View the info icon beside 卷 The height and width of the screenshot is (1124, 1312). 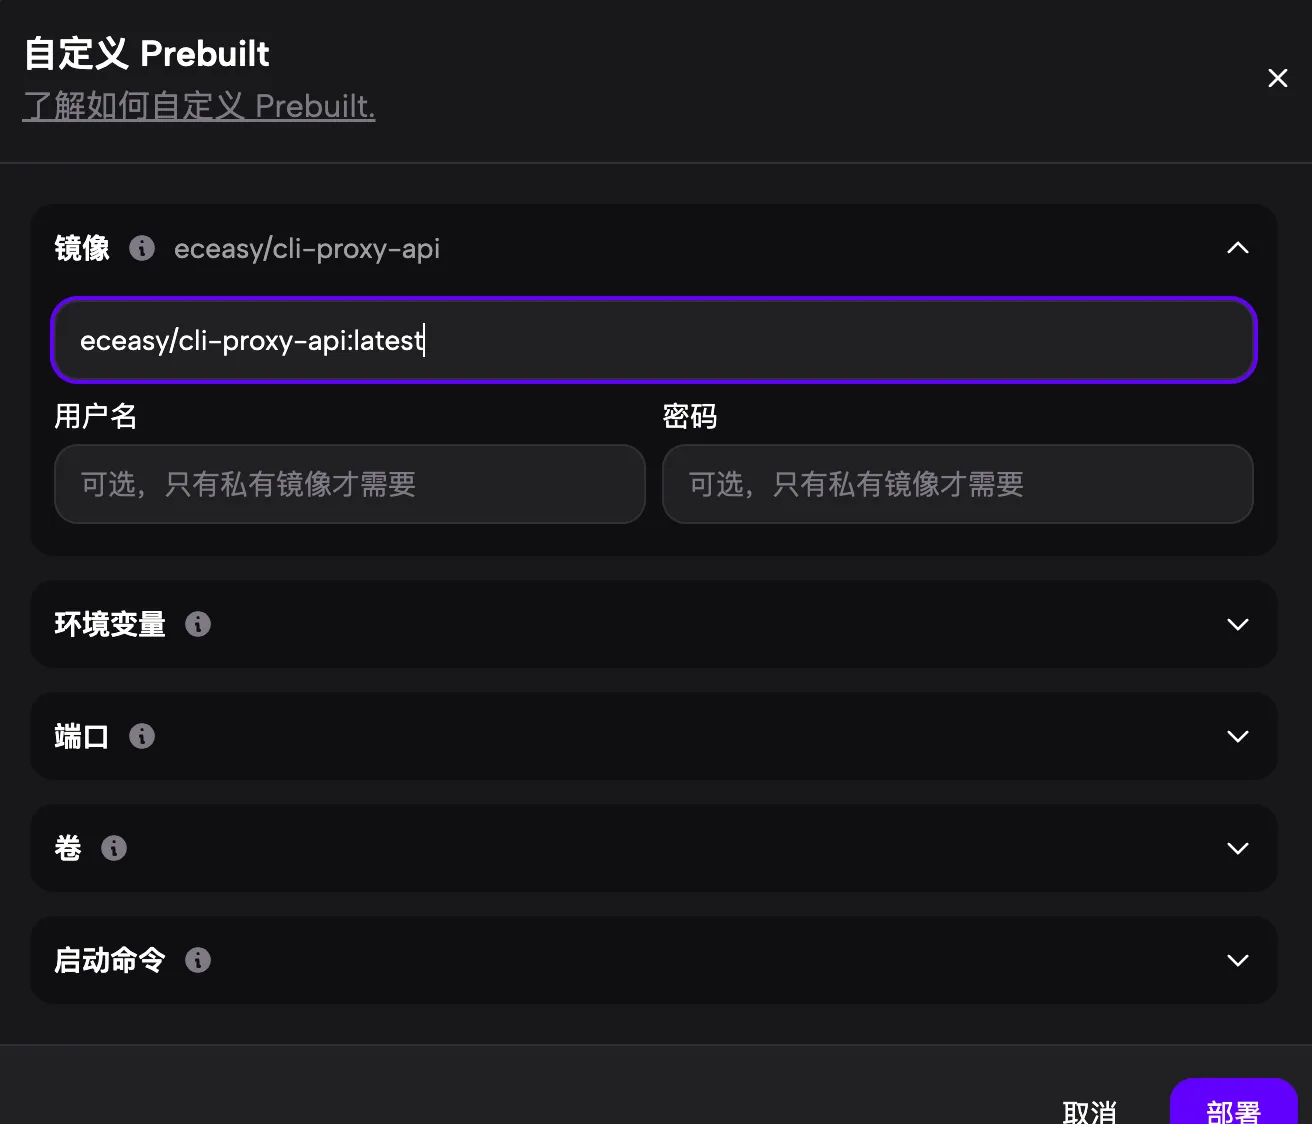(114, 848)
